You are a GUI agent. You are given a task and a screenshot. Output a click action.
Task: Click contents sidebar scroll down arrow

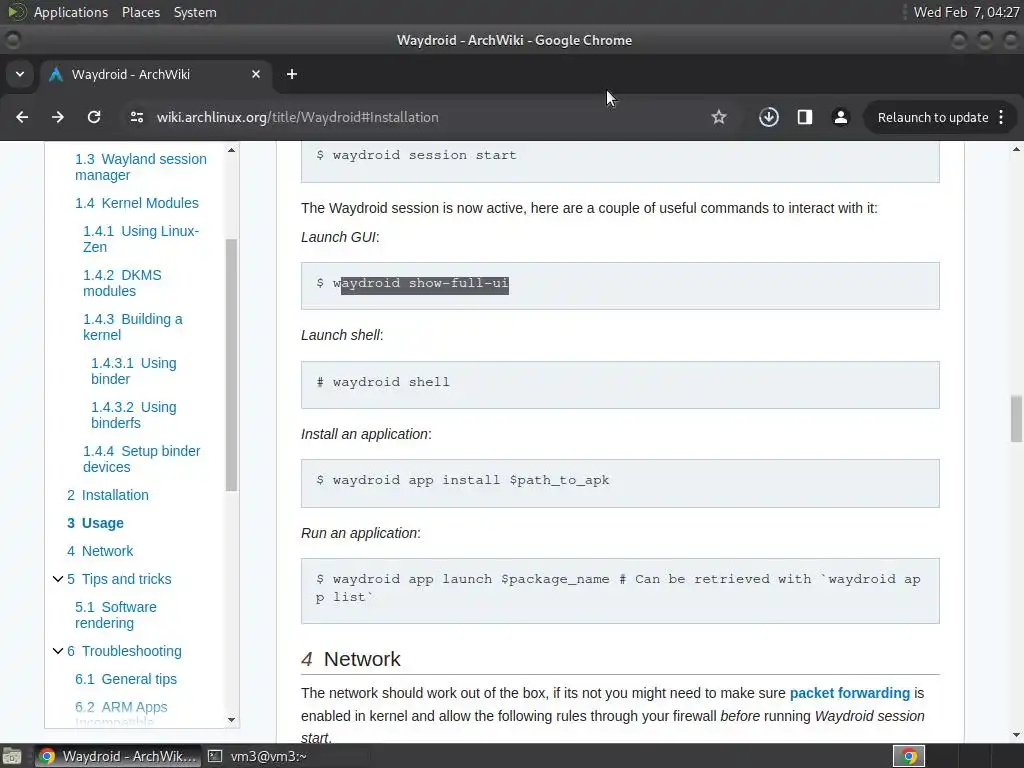231,720
